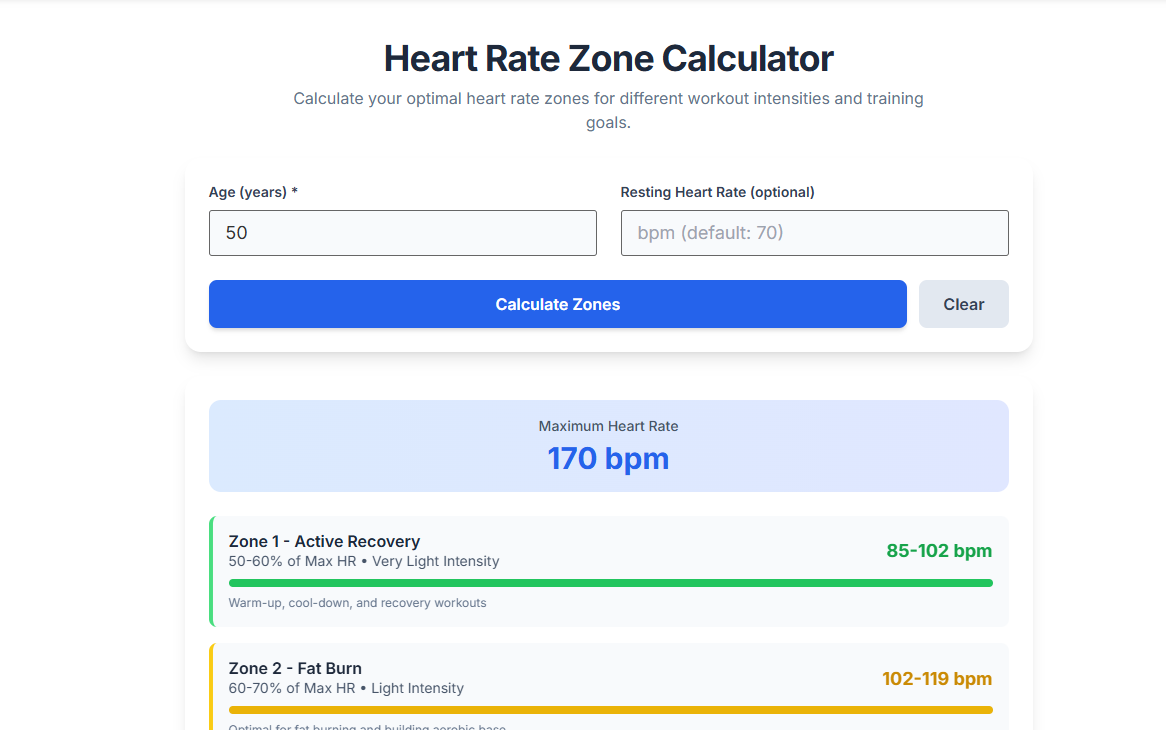1166x730 pixels.
Task: Click the Calculate Zones button
Action: pos(557,304)
